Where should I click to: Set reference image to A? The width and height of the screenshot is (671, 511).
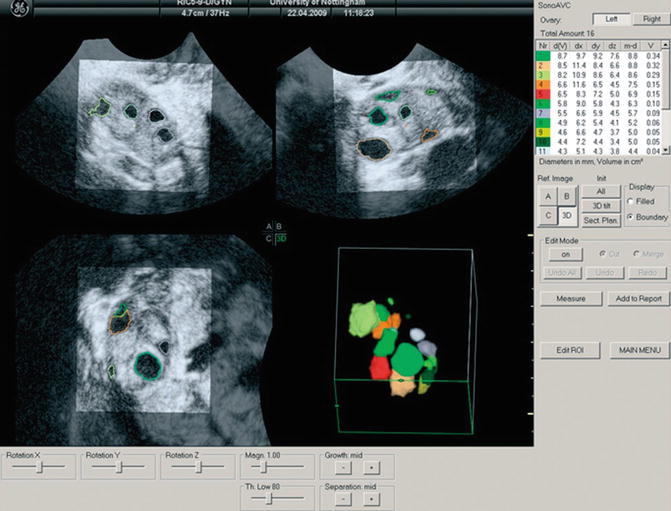pos(547,196)
